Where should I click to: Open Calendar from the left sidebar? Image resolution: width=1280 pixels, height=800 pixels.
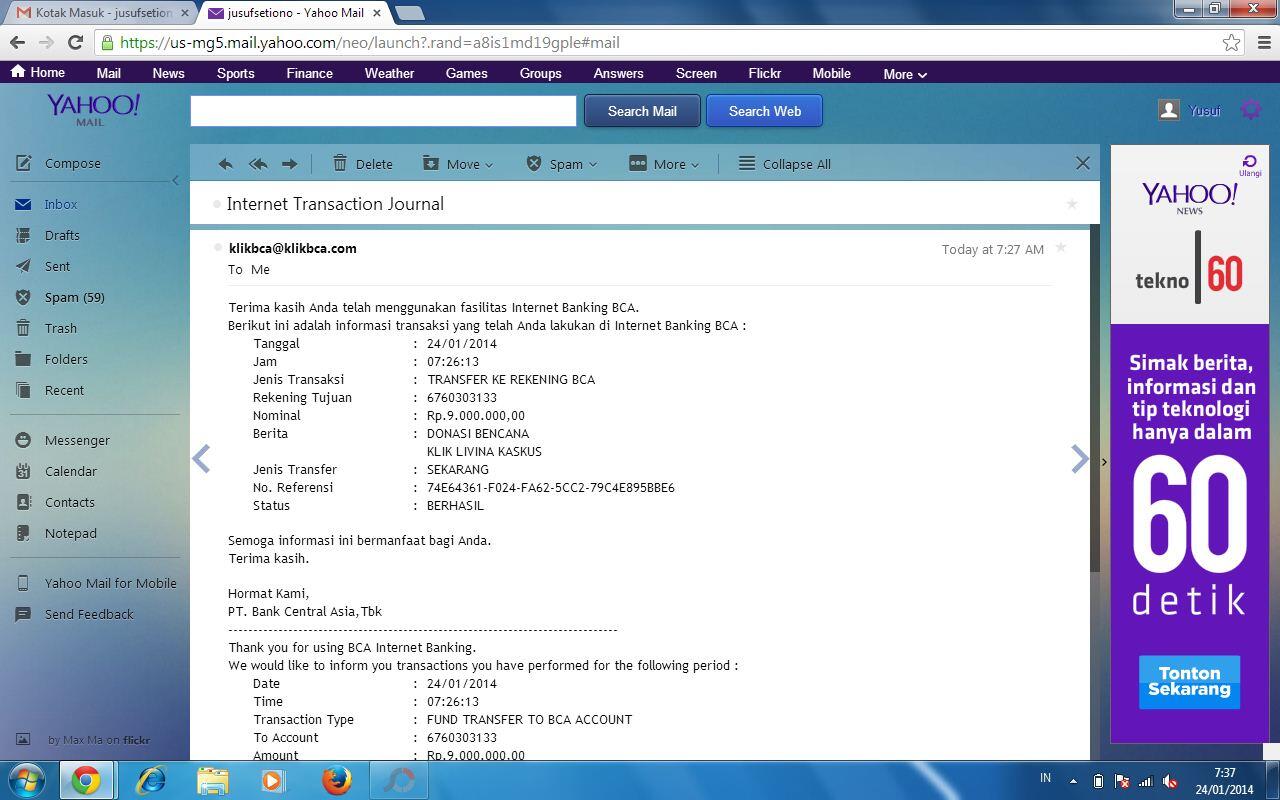(x=70, y=471)
